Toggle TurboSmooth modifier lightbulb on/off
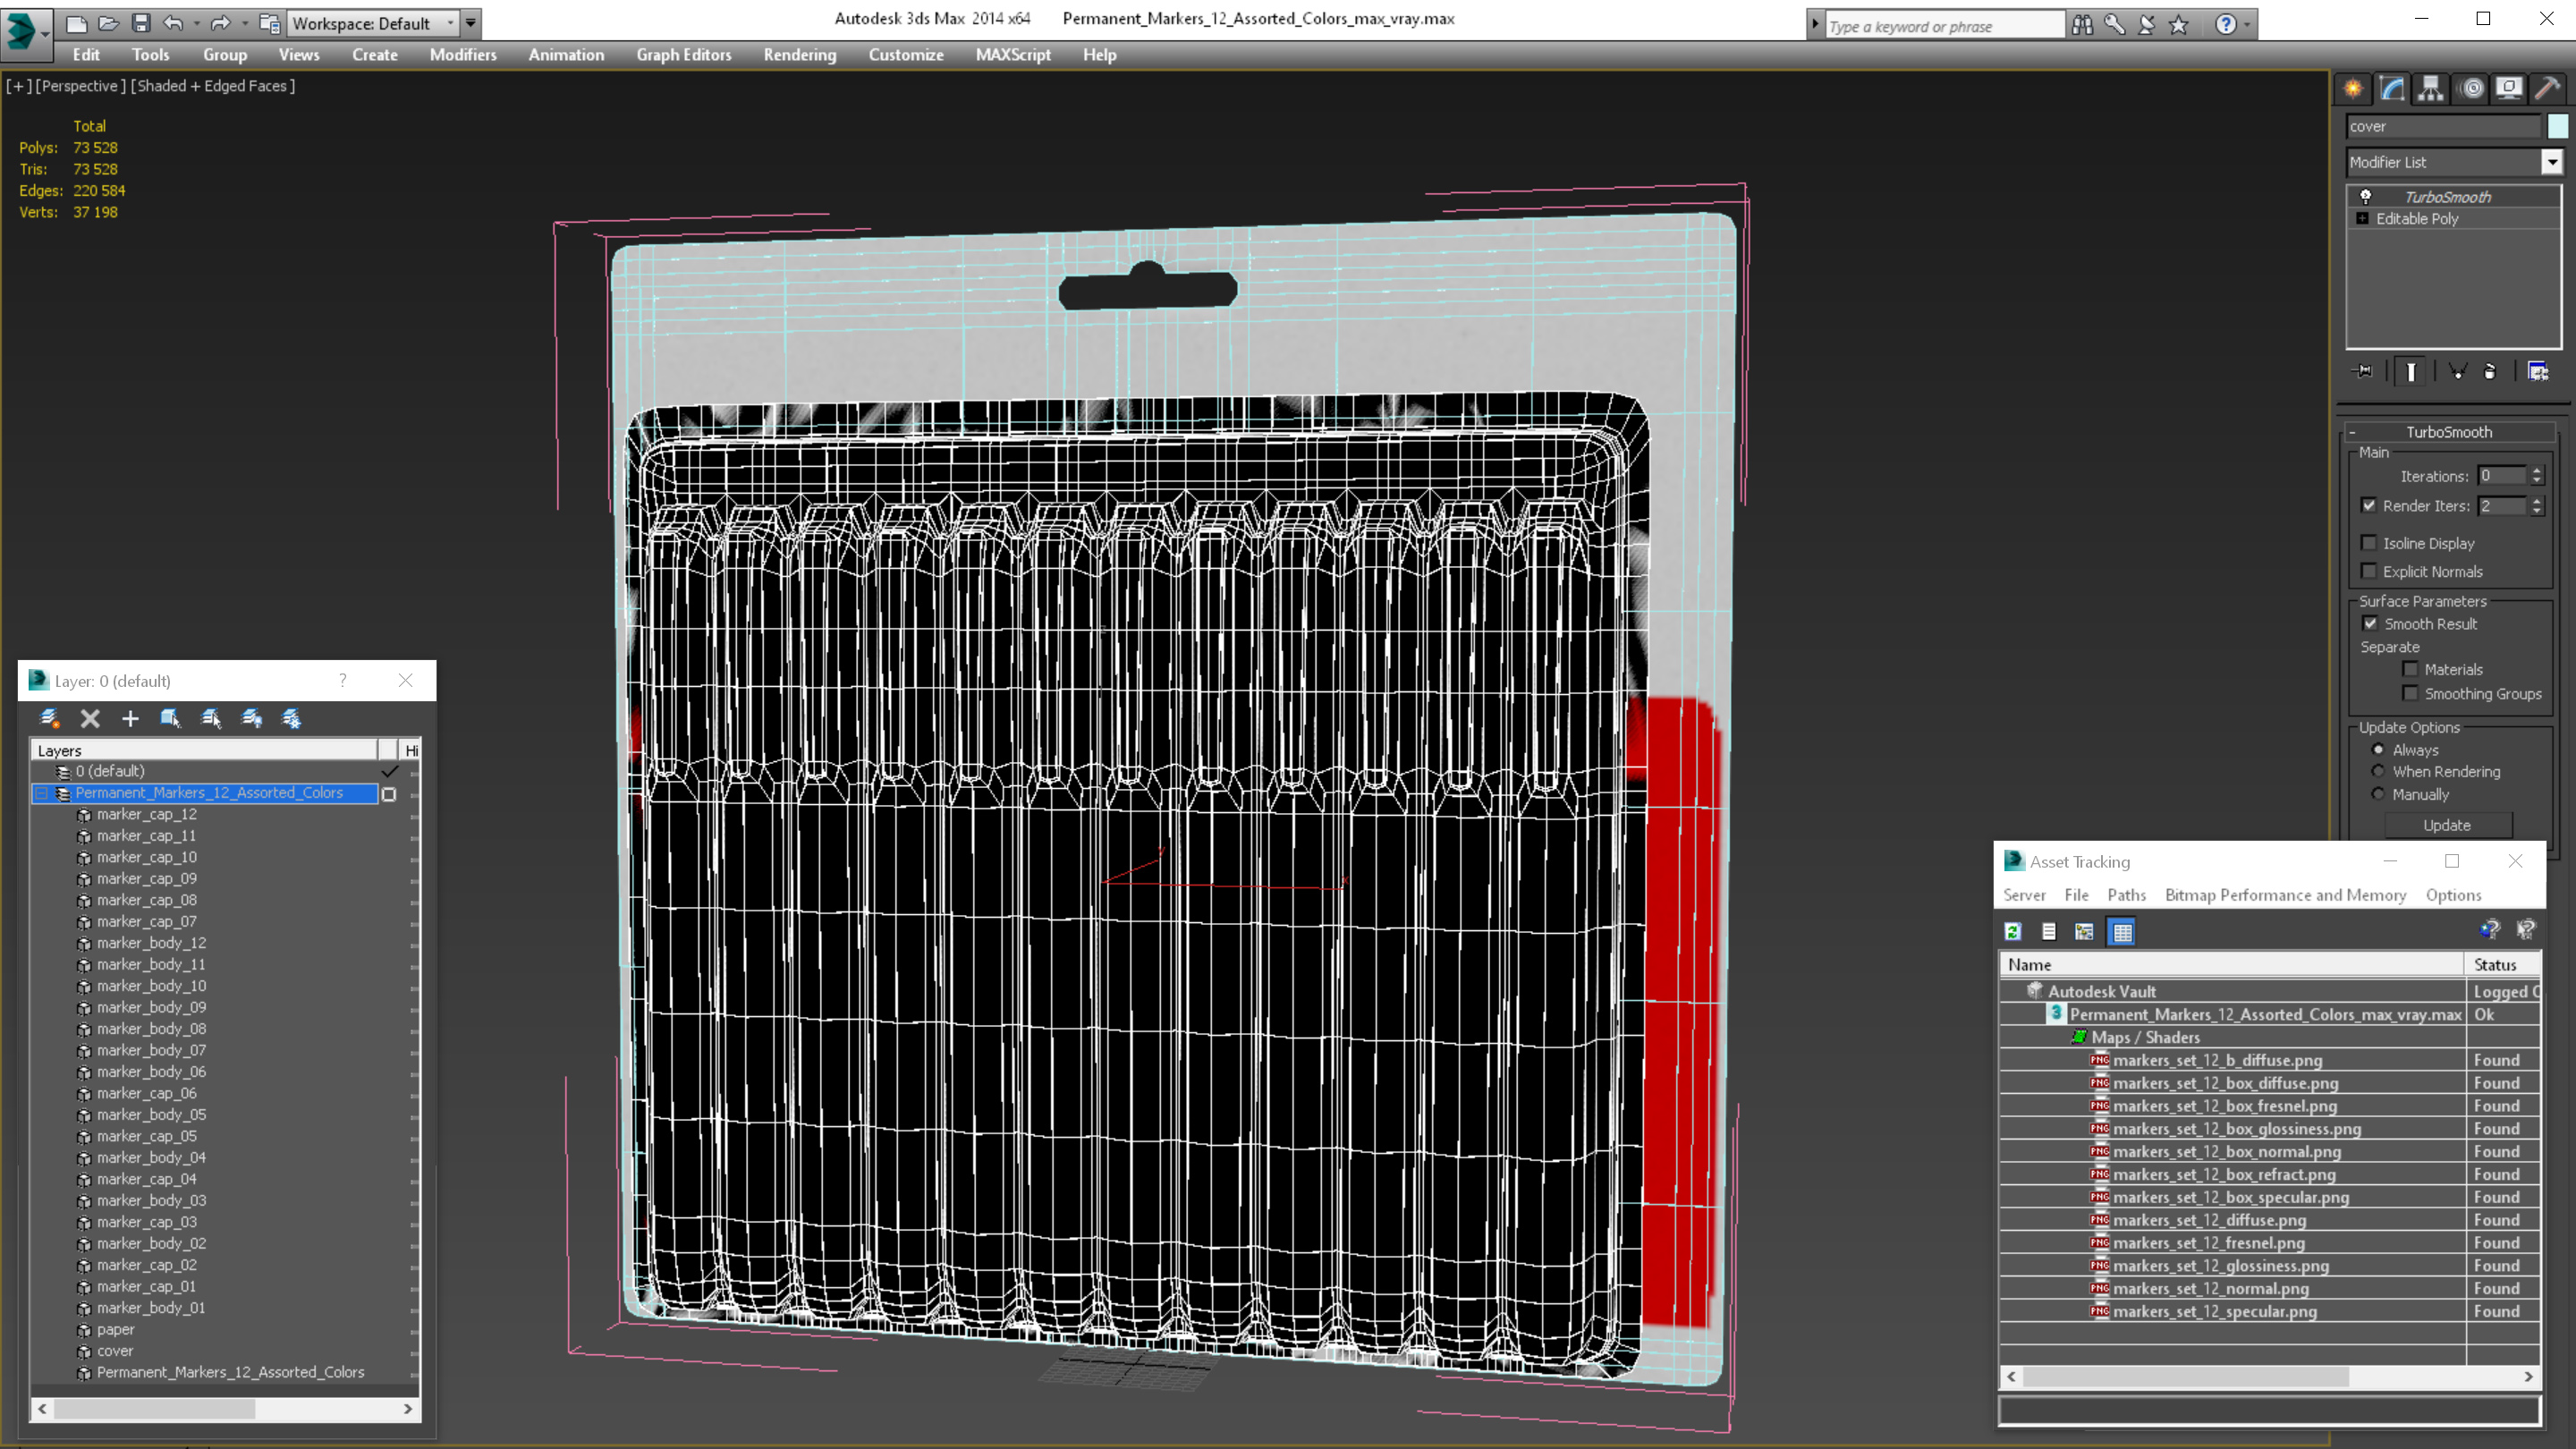The image size is (2576, 1449). [x=2365, y=196]
